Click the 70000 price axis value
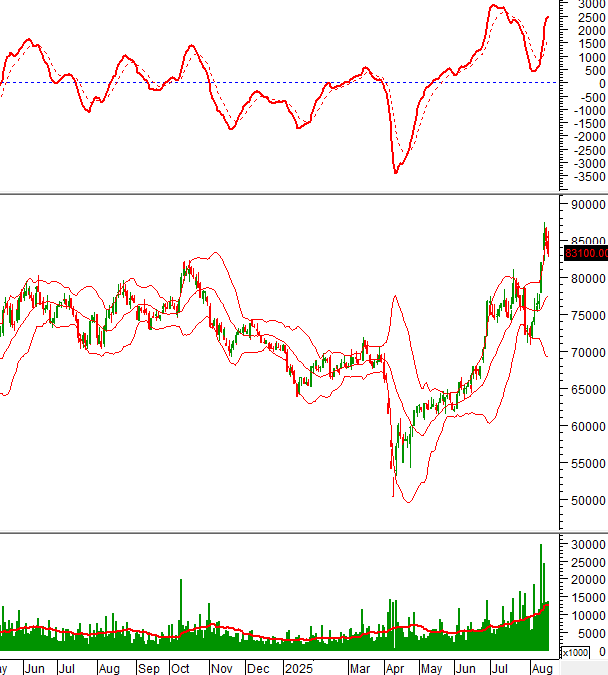 589,353
